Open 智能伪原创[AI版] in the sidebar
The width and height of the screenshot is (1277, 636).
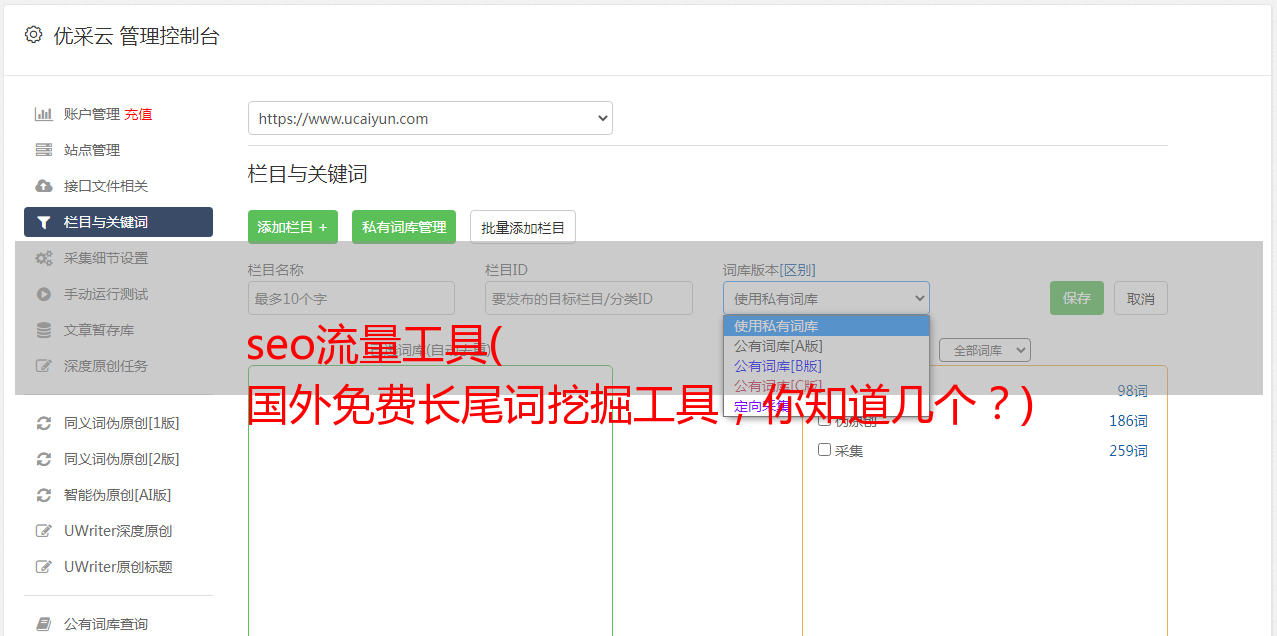click(x=118, y=495)
